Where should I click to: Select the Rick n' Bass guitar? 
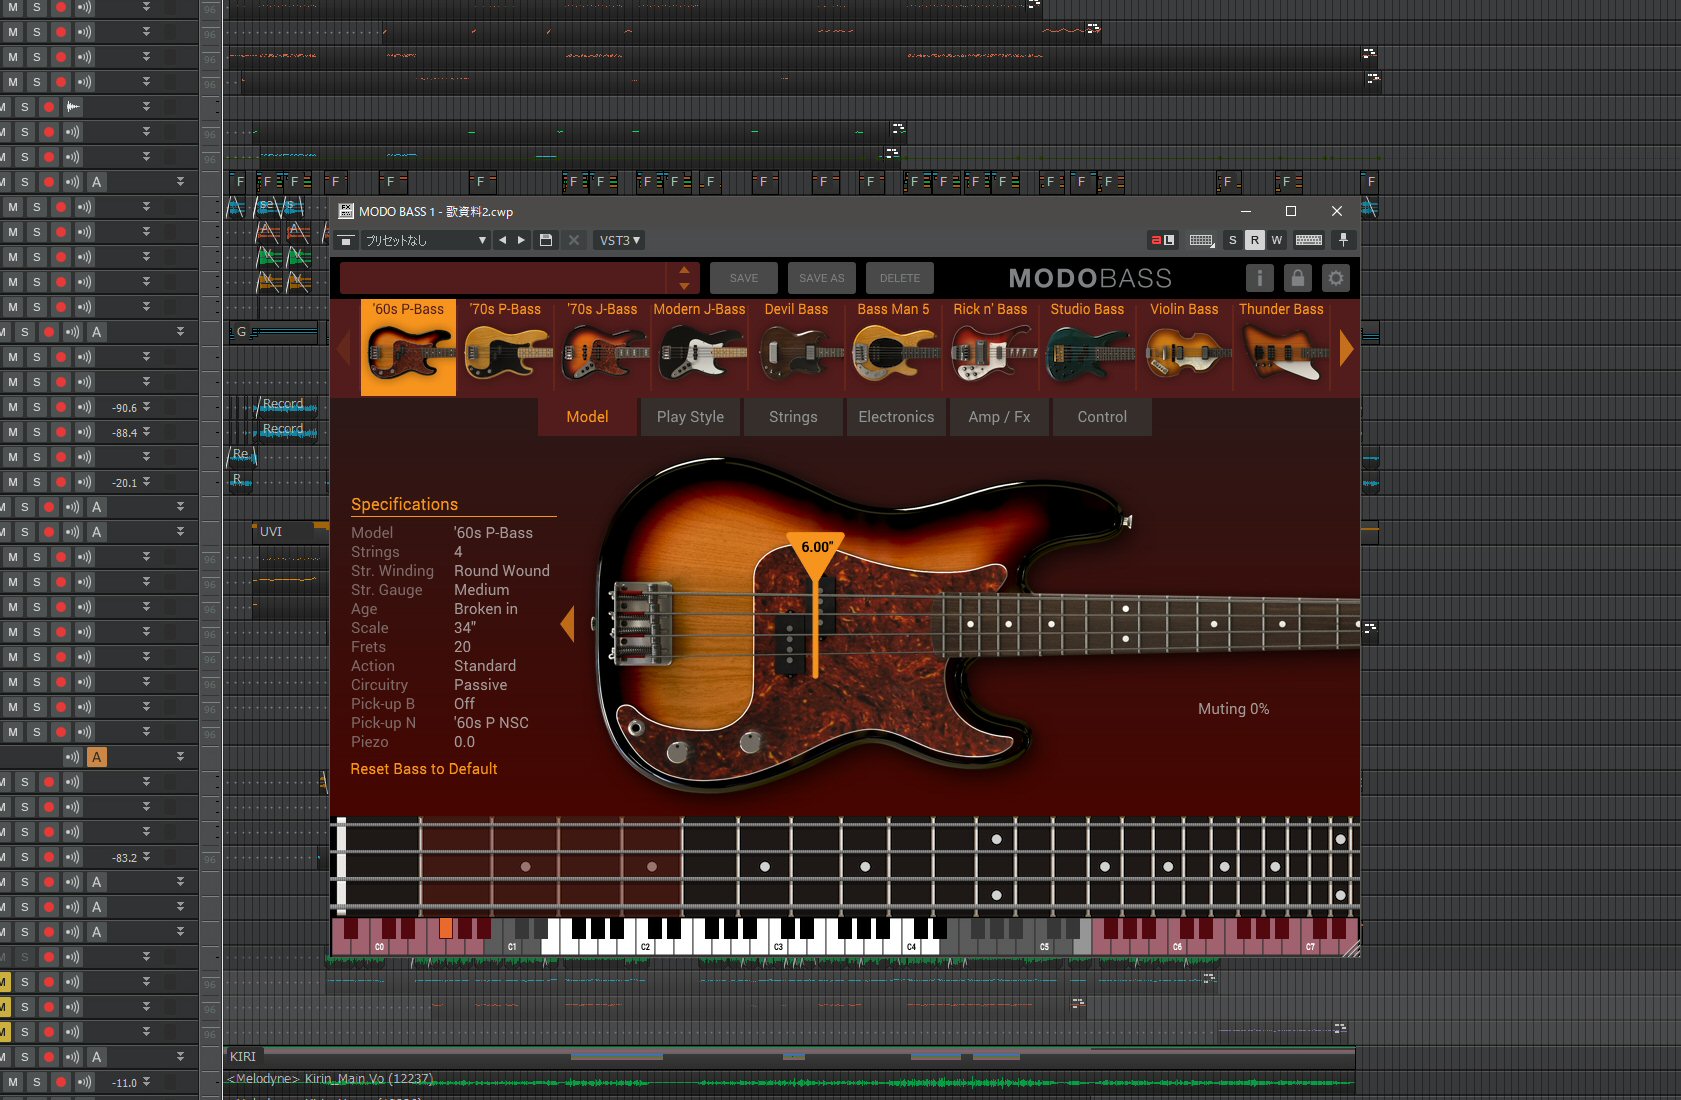click(990, 347)
